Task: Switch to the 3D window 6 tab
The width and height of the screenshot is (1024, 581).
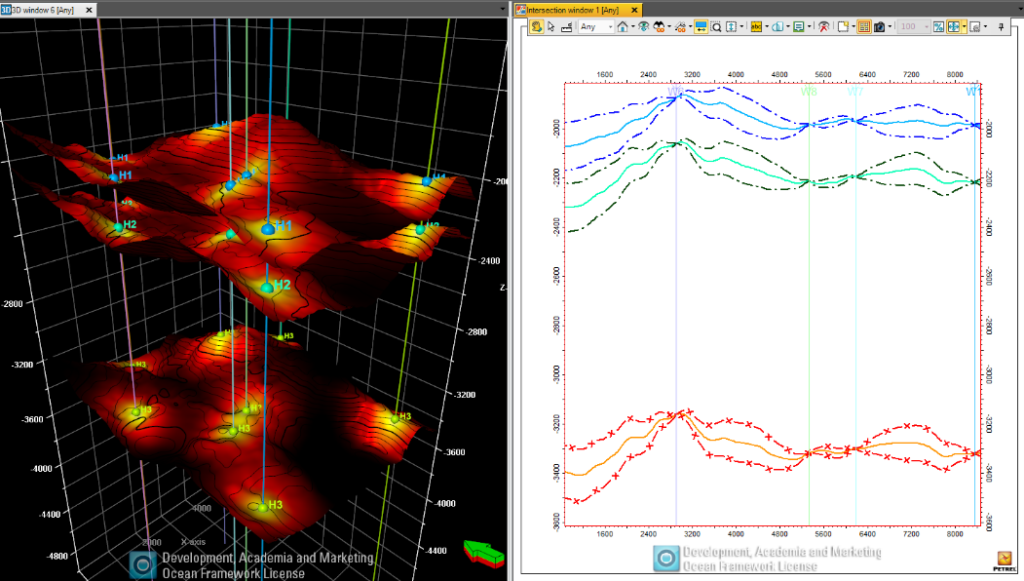Action: tap(45, 8)
